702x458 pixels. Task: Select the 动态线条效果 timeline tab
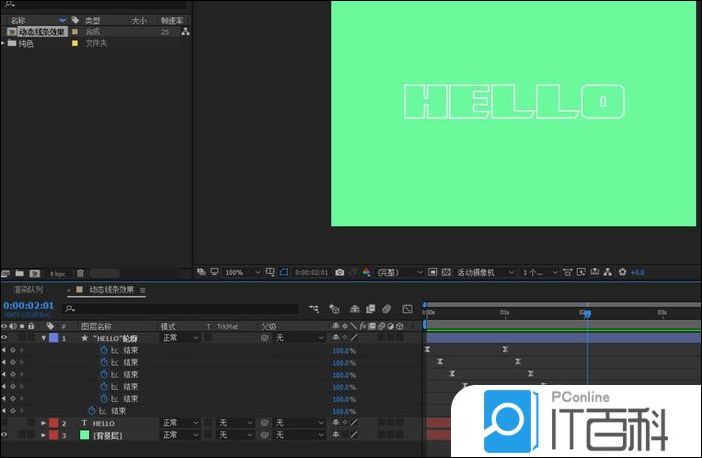[x=115, y=290]
